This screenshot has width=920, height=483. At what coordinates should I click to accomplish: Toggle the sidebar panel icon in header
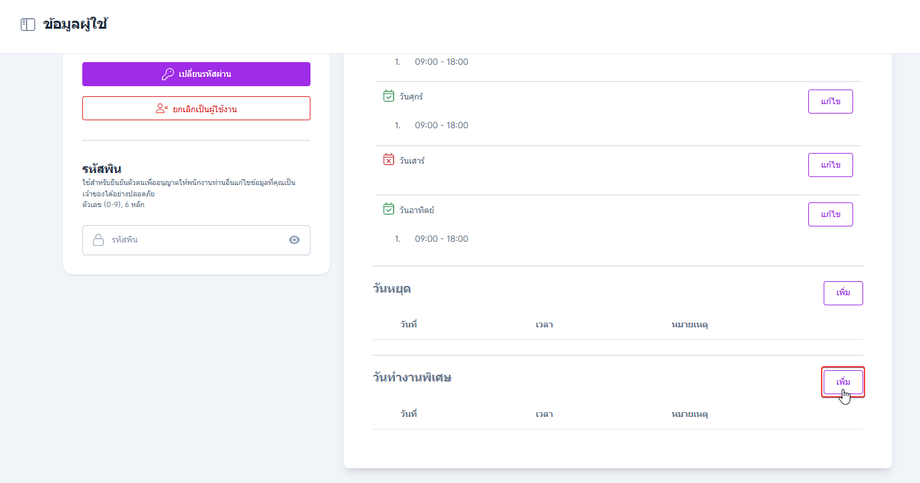pyautogui.click(x=28, y=25)
